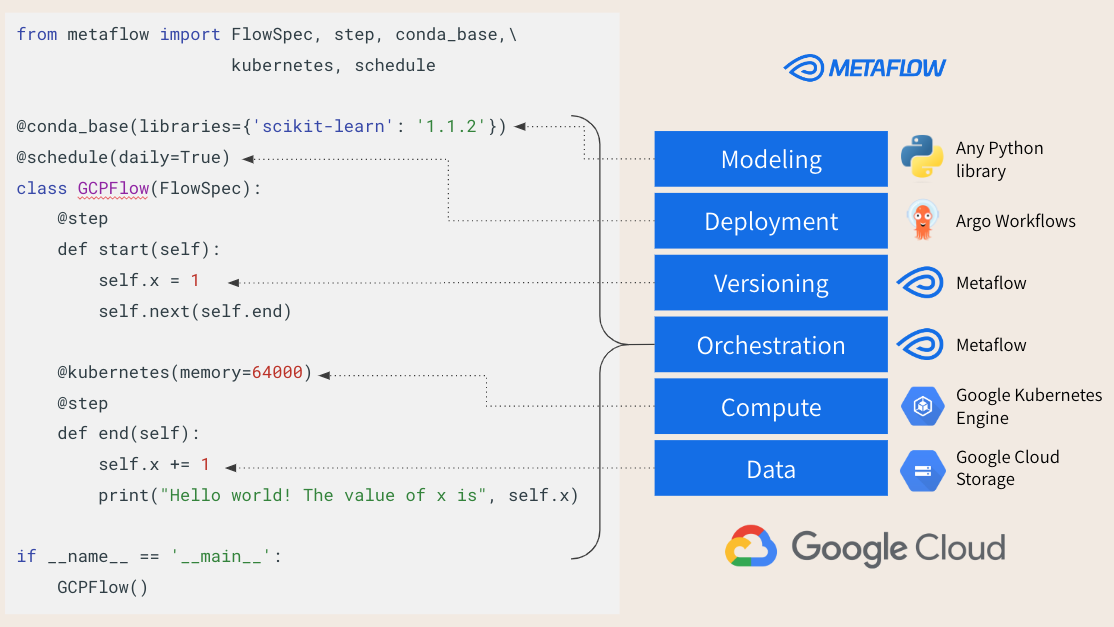
Task: Click the Argo Workflows label
Action: pos(1015,221)
